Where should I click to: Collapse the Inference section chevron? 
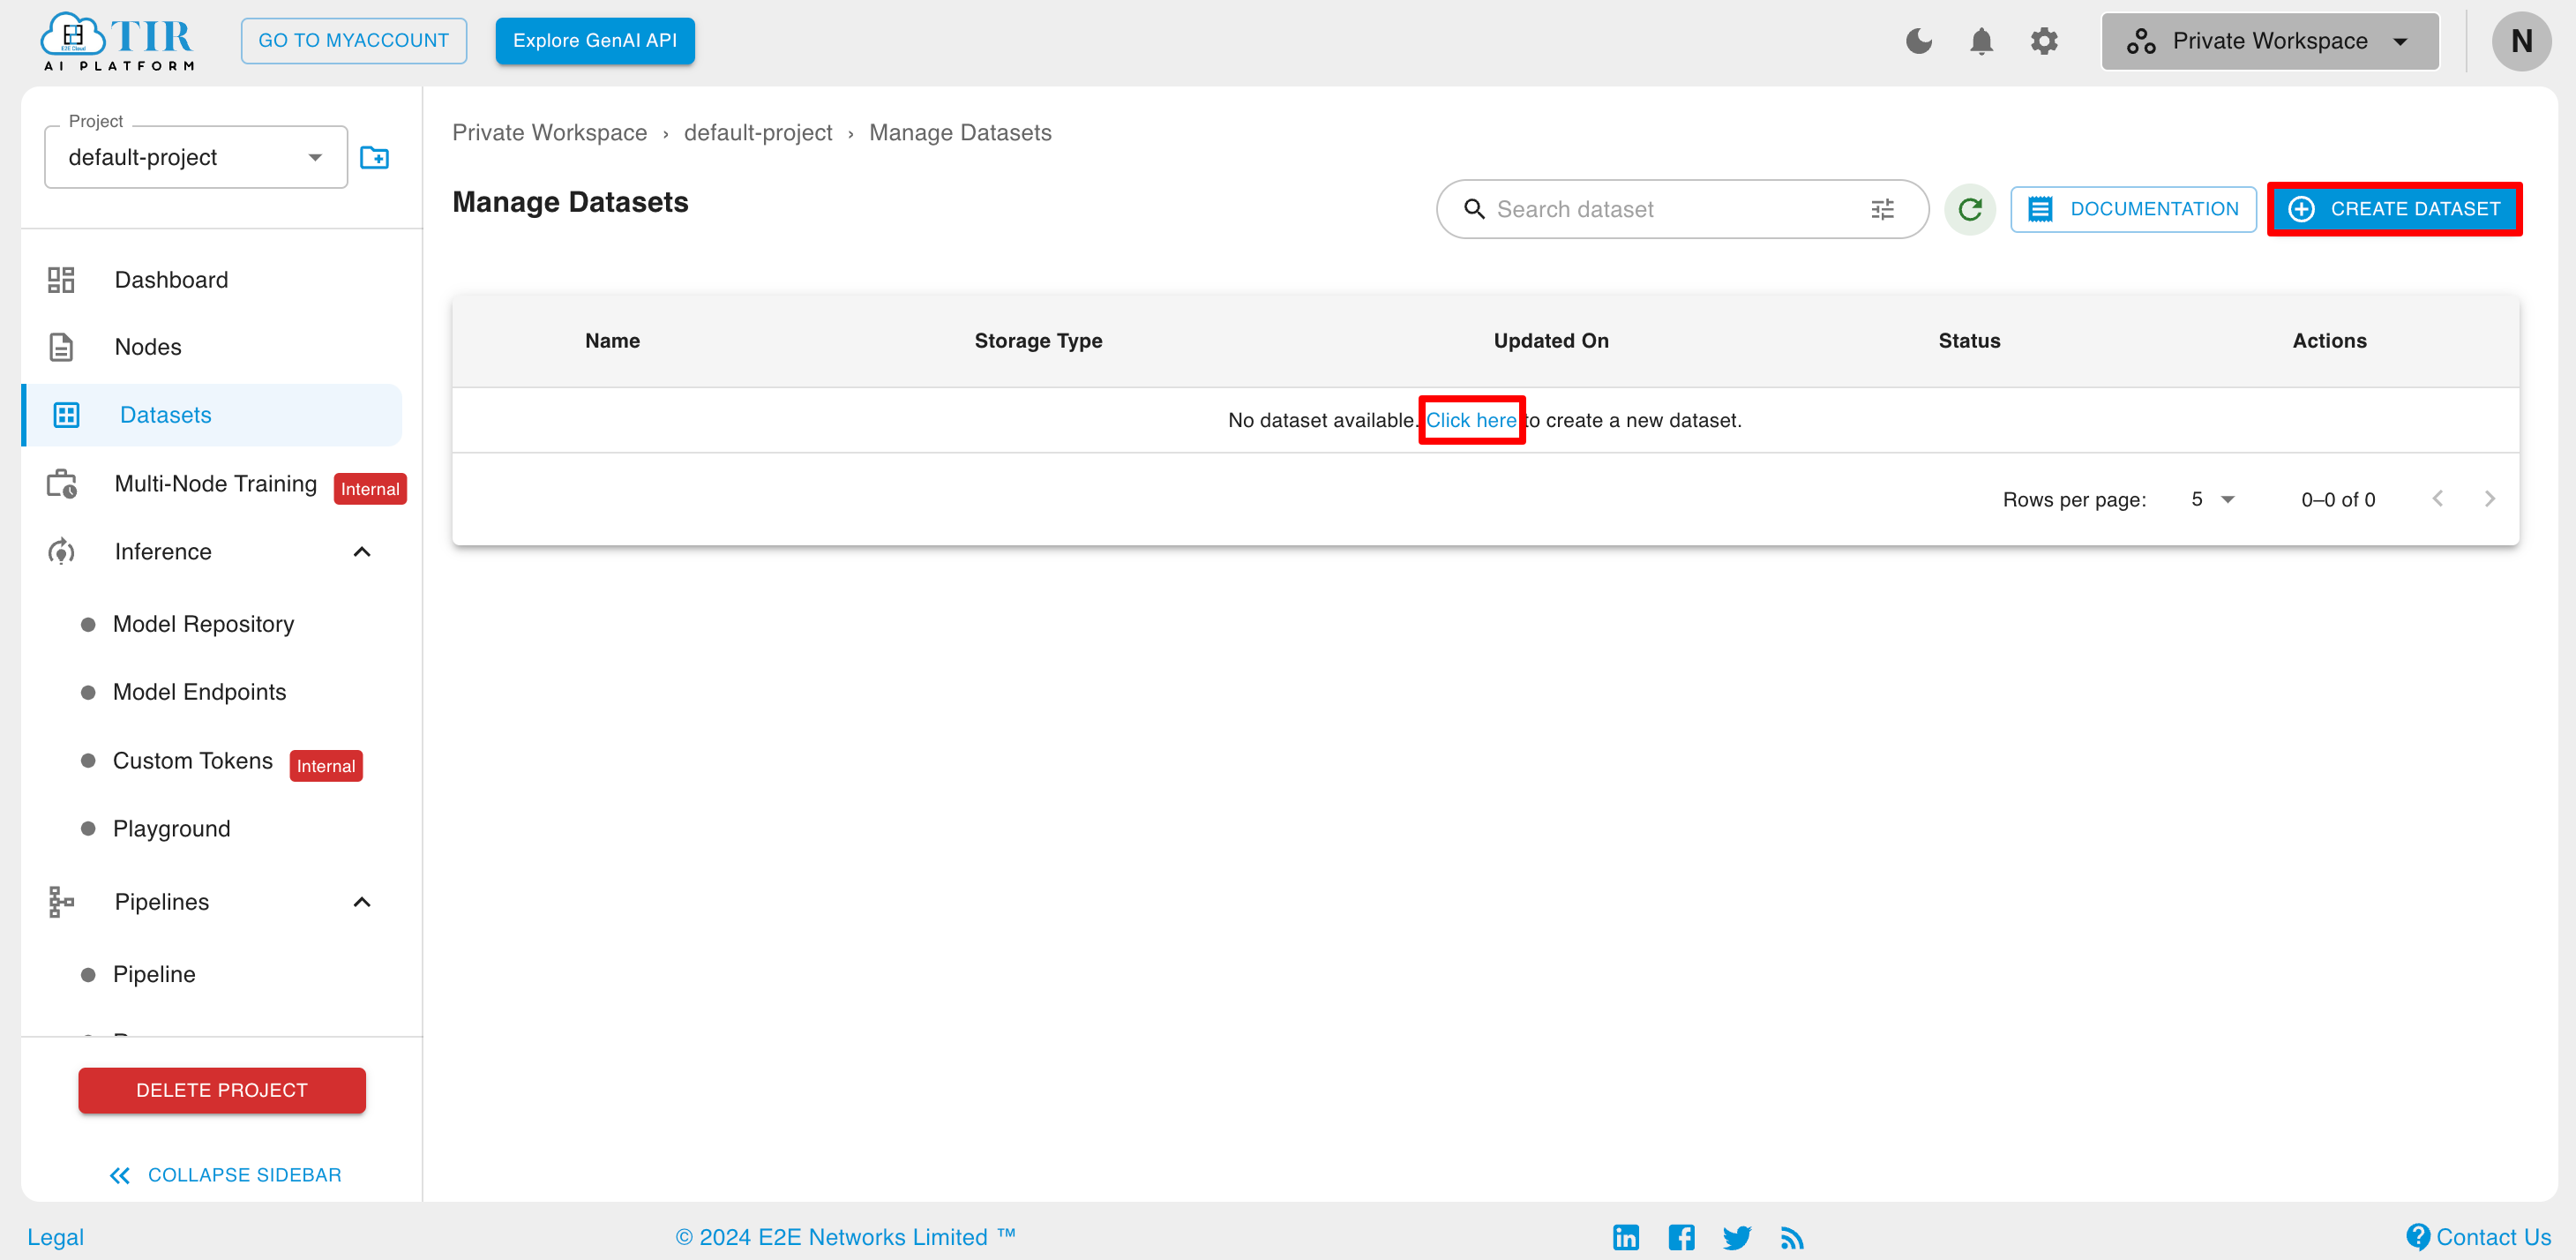362,552
